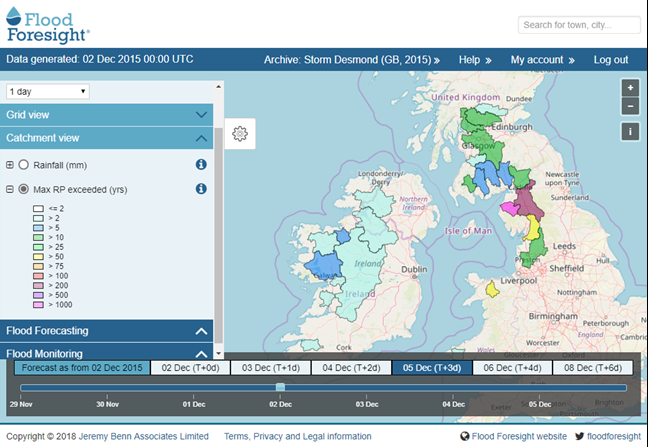The image size is (648, 447).
Task: Click the map zoom out minus button
Action: coord(630,106)
